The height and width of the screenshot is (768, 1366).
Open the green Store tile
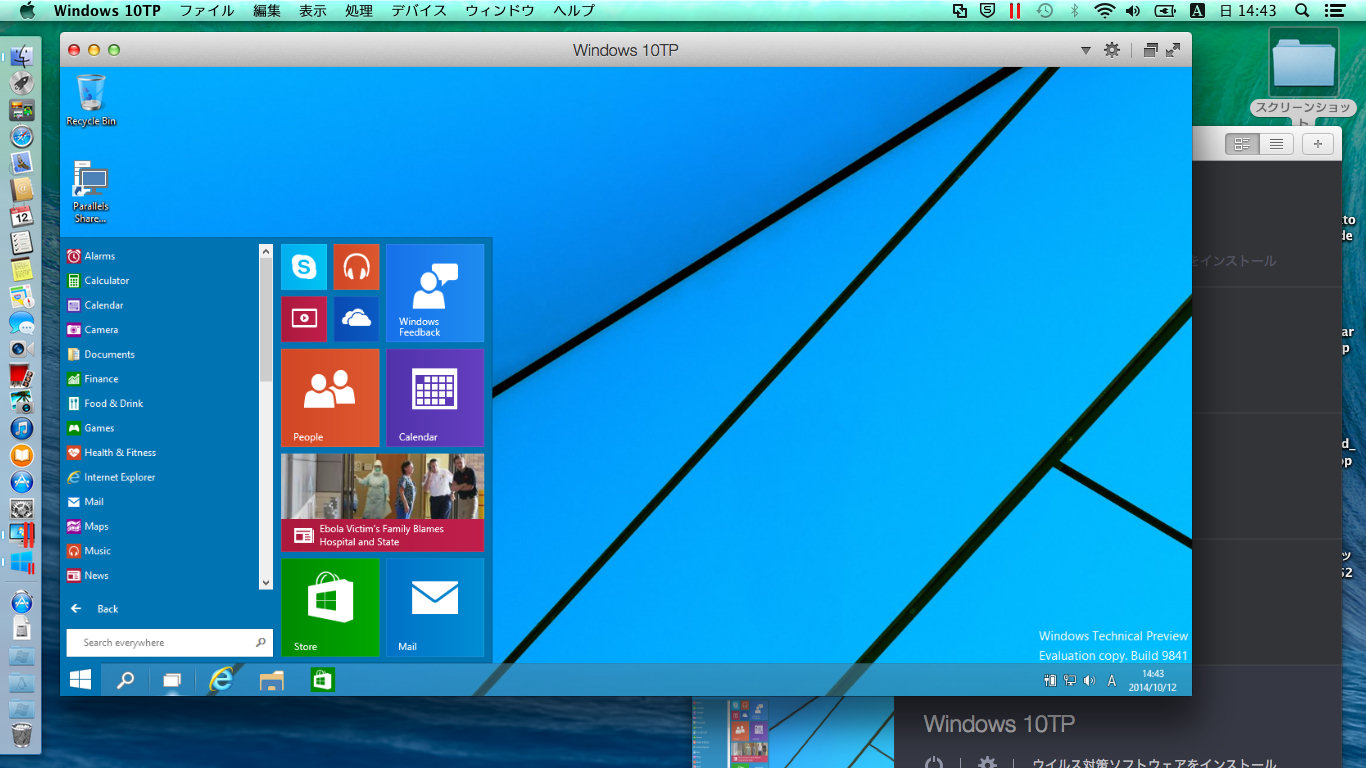[330, 607]
